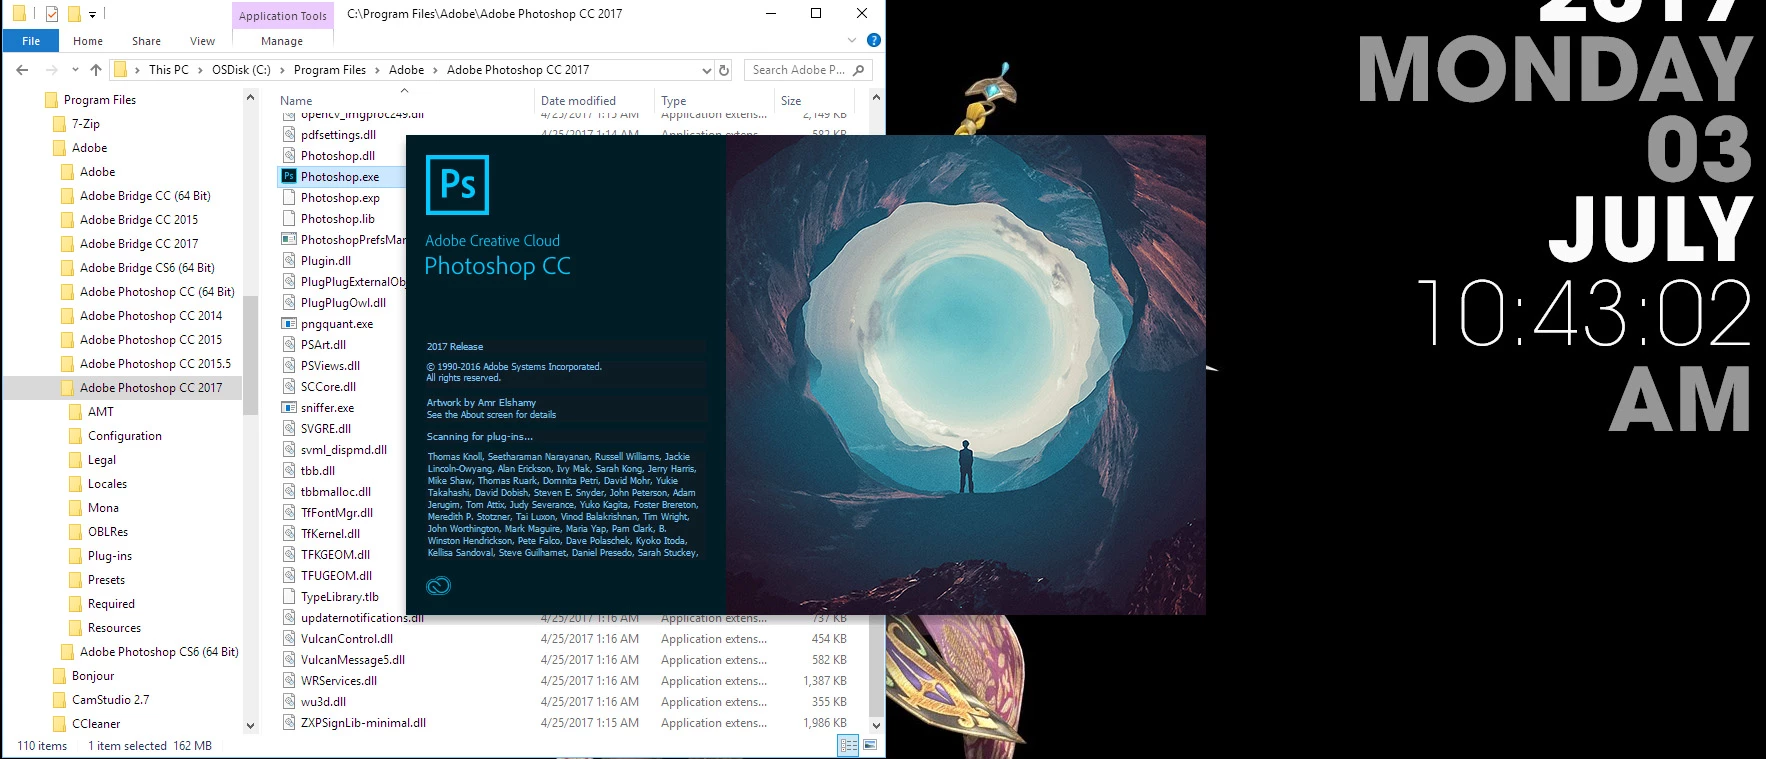Screen dimensions: 1766x759
Task: Click sniffer.exe file icon
Action: click(x=289, y=408)
